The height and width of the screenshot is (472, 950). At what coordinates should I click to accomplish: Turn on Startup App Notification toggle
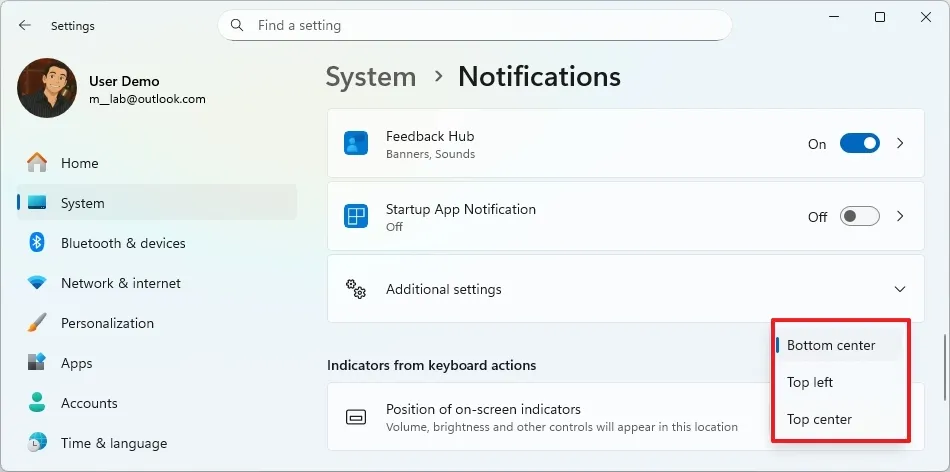click(859, 216)
